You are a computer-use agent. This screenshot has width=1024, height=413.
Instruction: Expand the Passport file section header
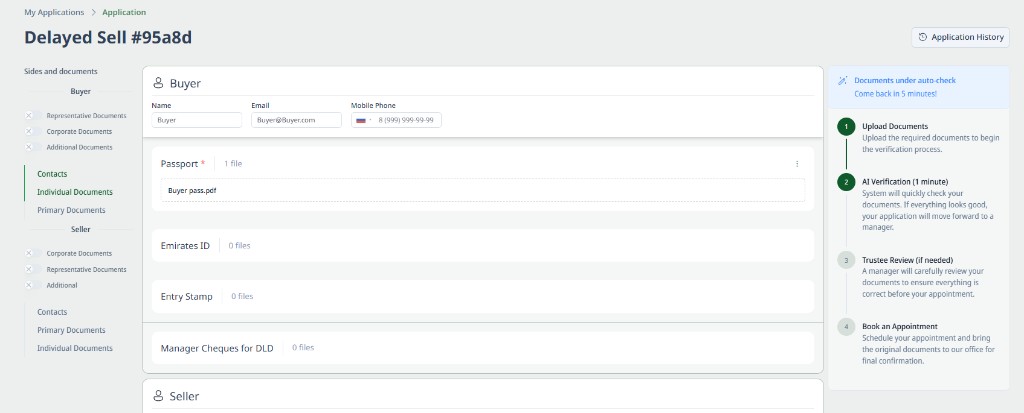(483, 164)
